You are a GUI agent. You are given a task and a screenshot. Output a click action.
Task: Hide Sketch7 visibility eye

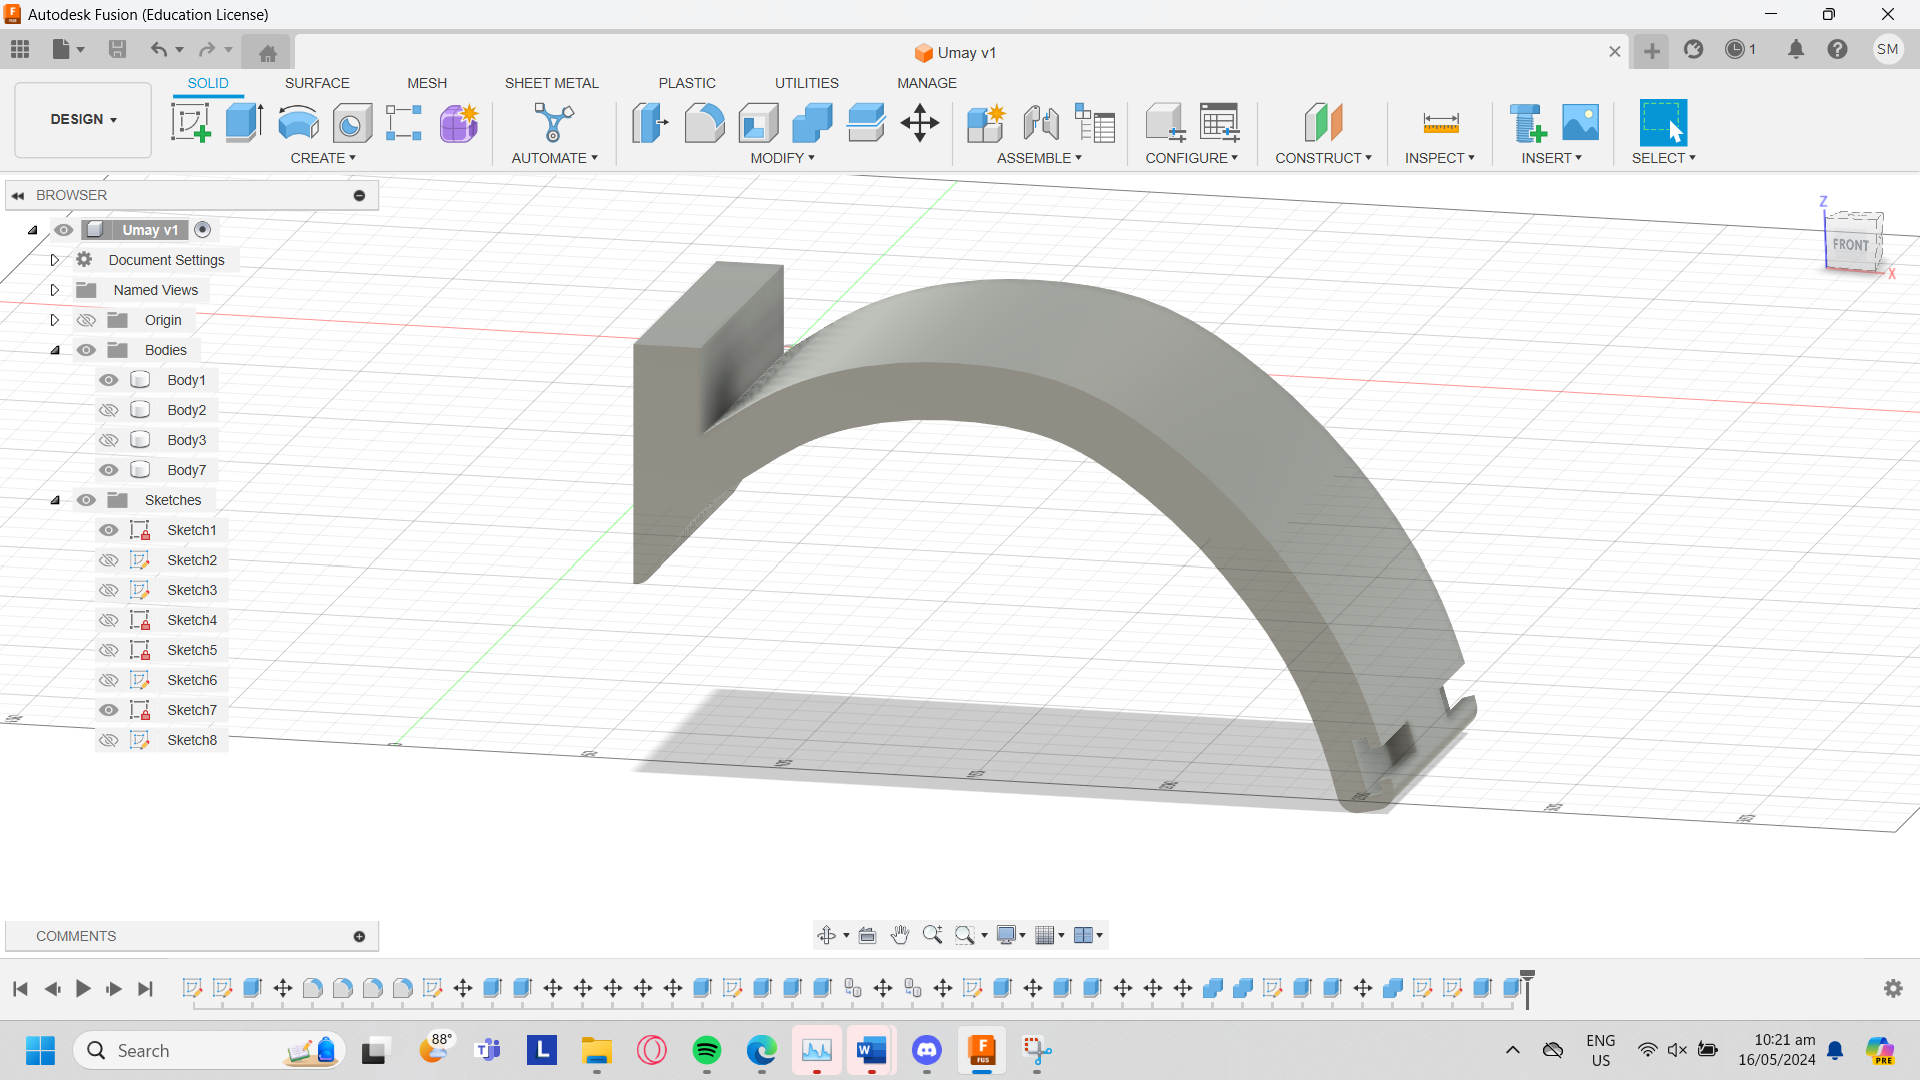(x=109, y=710)
